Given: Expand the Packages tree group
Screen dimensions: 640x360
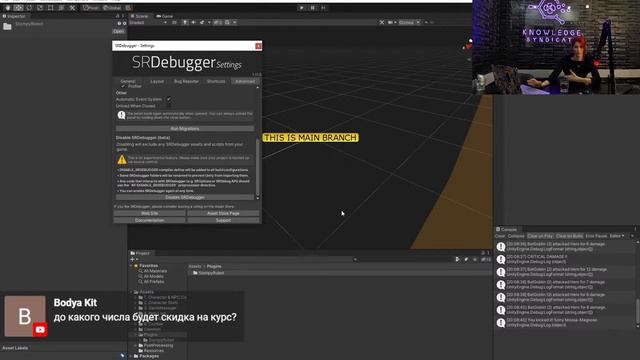Looking at the screenshot, I should 131,356.
